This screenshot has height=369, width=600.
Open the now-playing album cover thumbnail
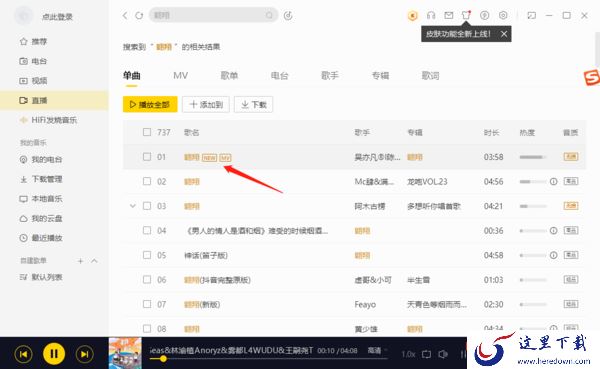125,353
